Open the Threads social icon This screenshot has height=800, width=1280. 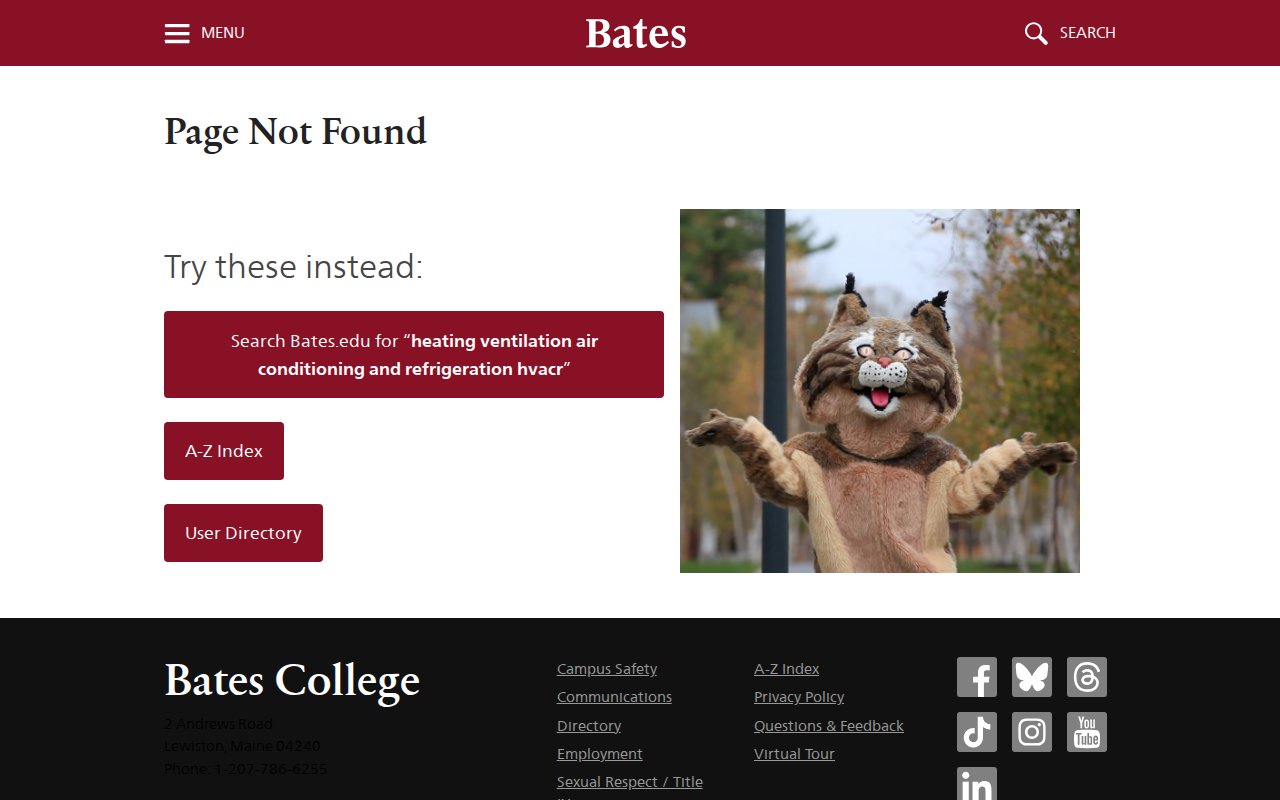[x=1086, y=677]
